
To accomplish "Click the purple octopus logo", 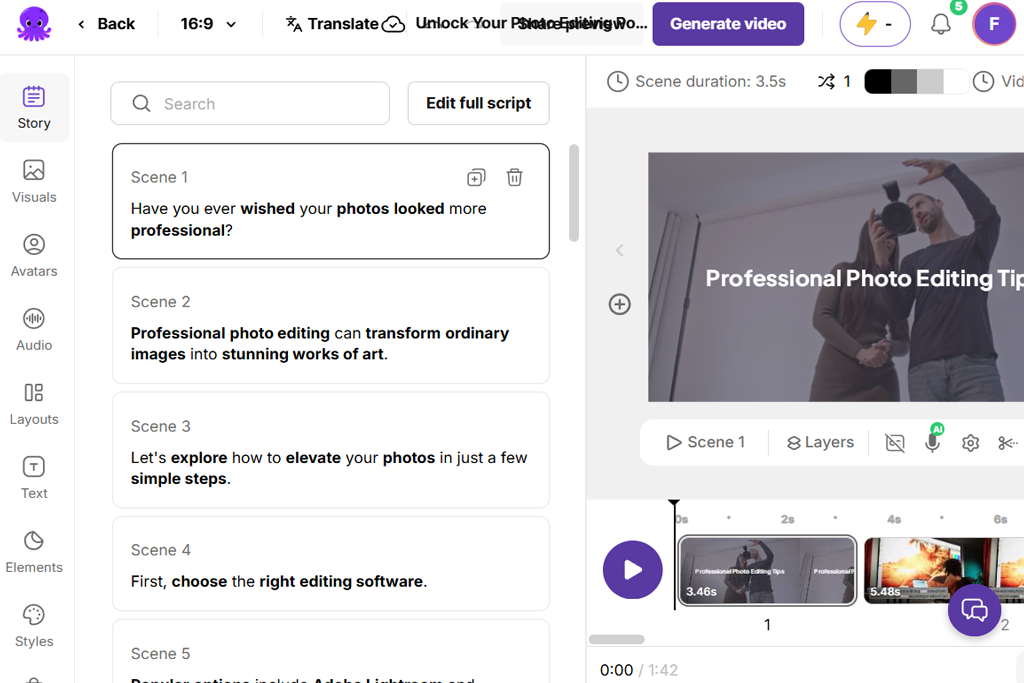I will [x=34, y=24].
